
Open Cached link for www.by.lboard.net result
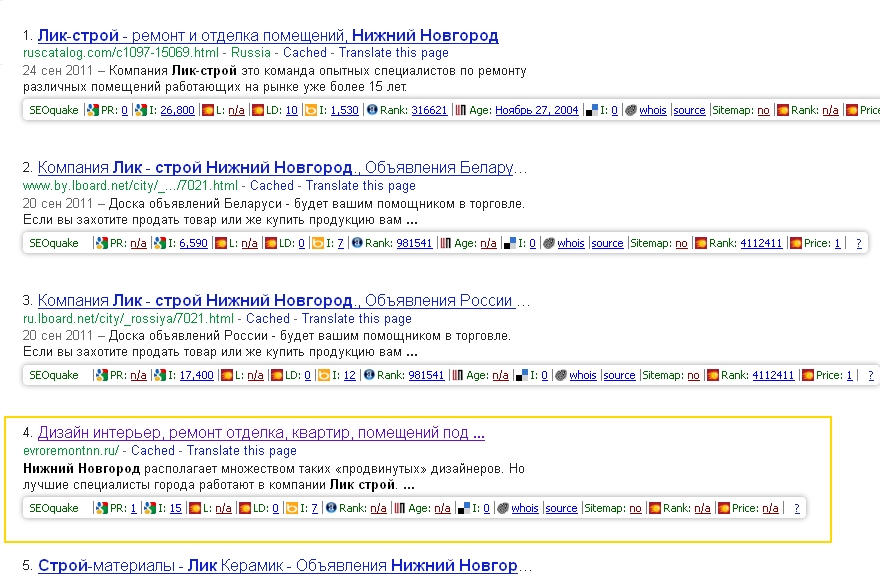[x=272, y=186]
